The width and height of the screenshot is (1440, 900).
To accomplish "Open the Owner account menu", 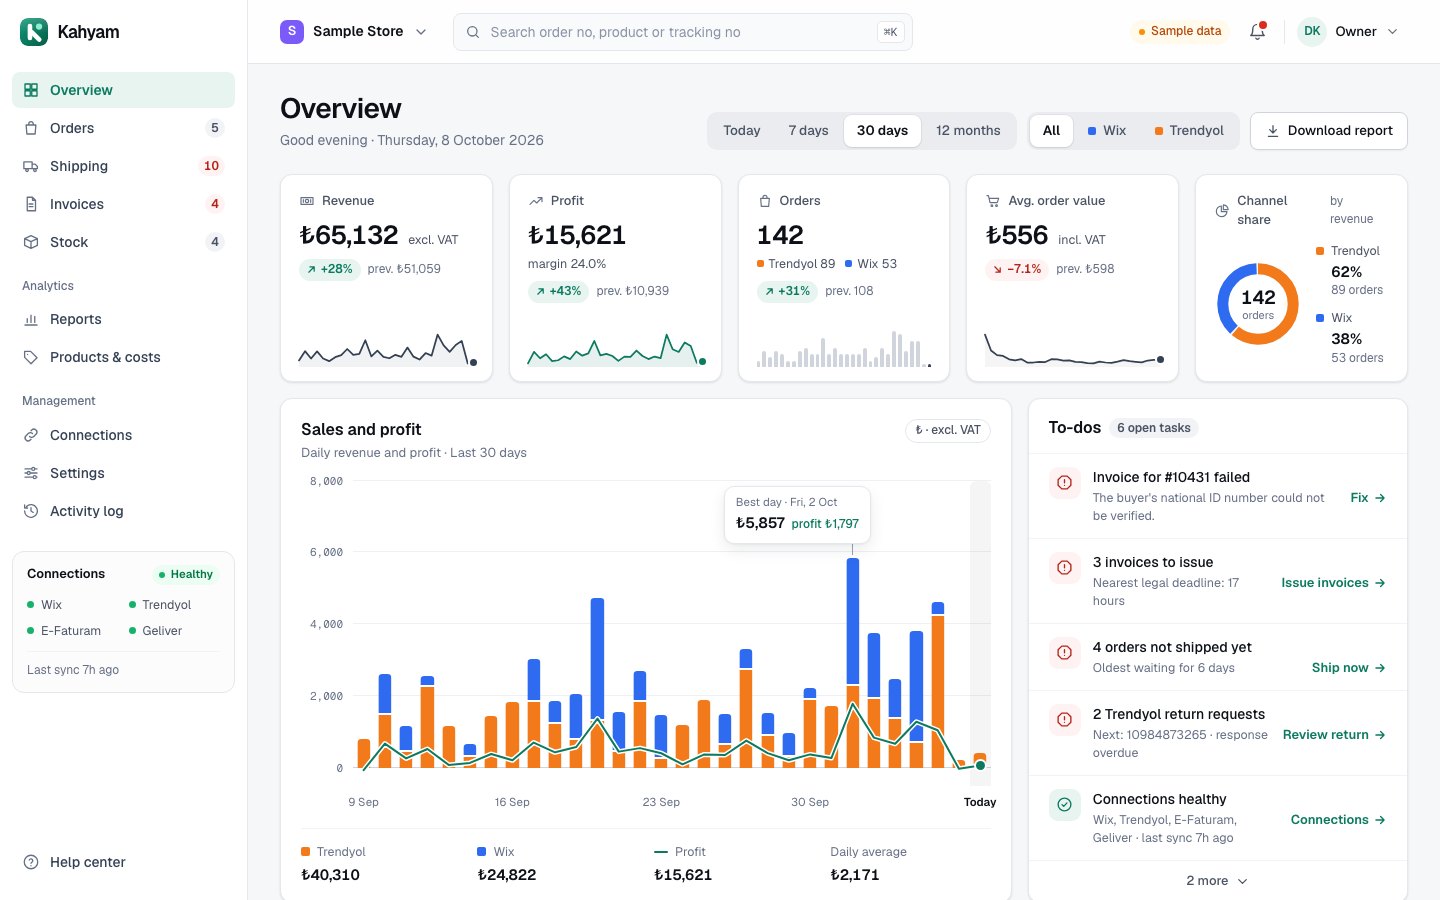I will point(1348,32).
